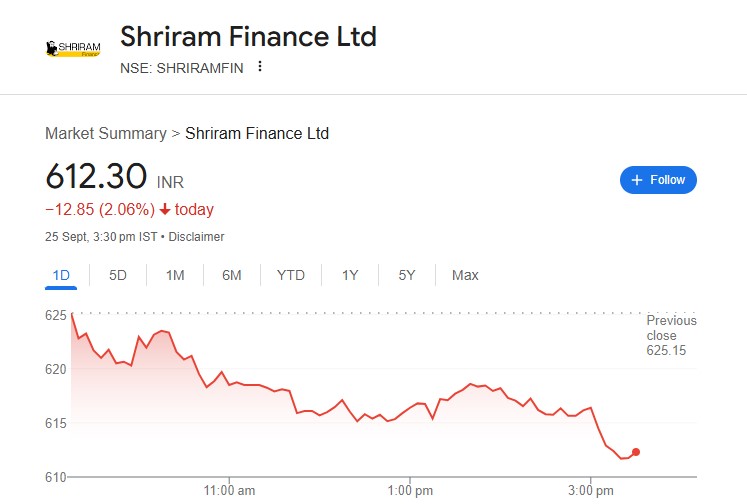Click the Previous close 625.15 label
The width and height of the screenshot is (747, 504).
pyautogui.click(x=671, y=336)
